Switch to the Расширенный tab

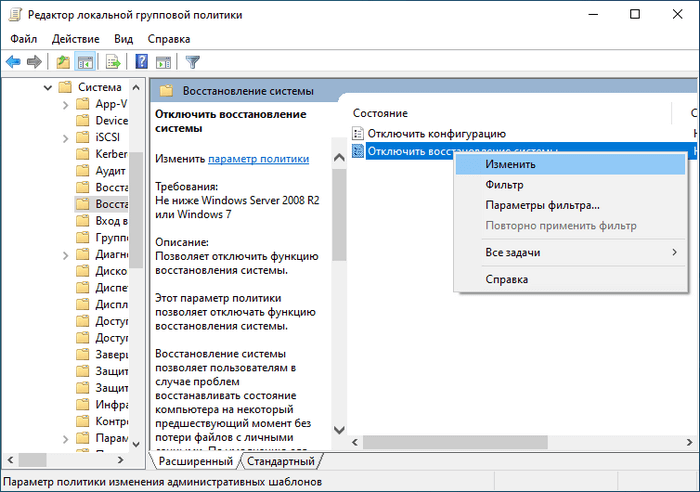point(196,461)
